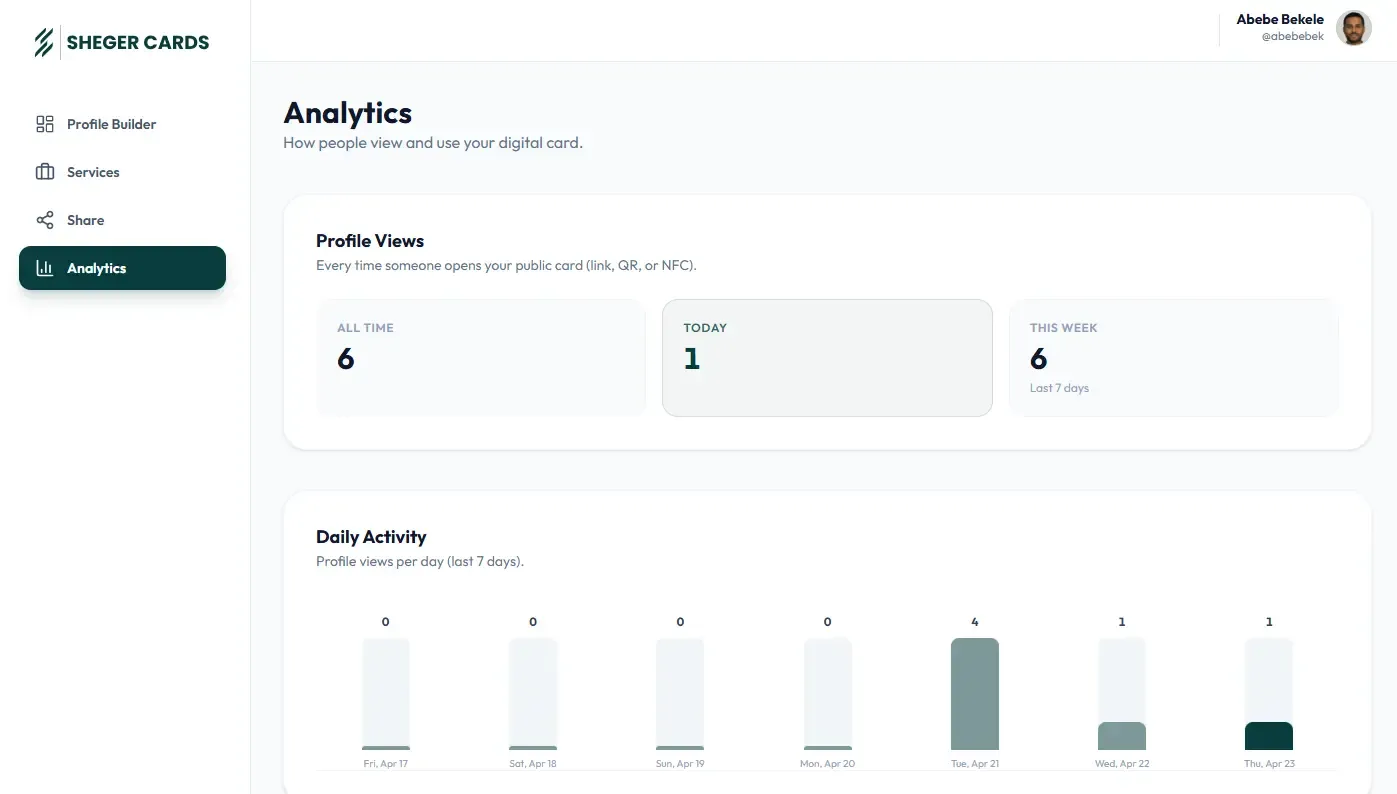Select the Analytics sidebar item

pyautogui.click(x=122, y=268)
